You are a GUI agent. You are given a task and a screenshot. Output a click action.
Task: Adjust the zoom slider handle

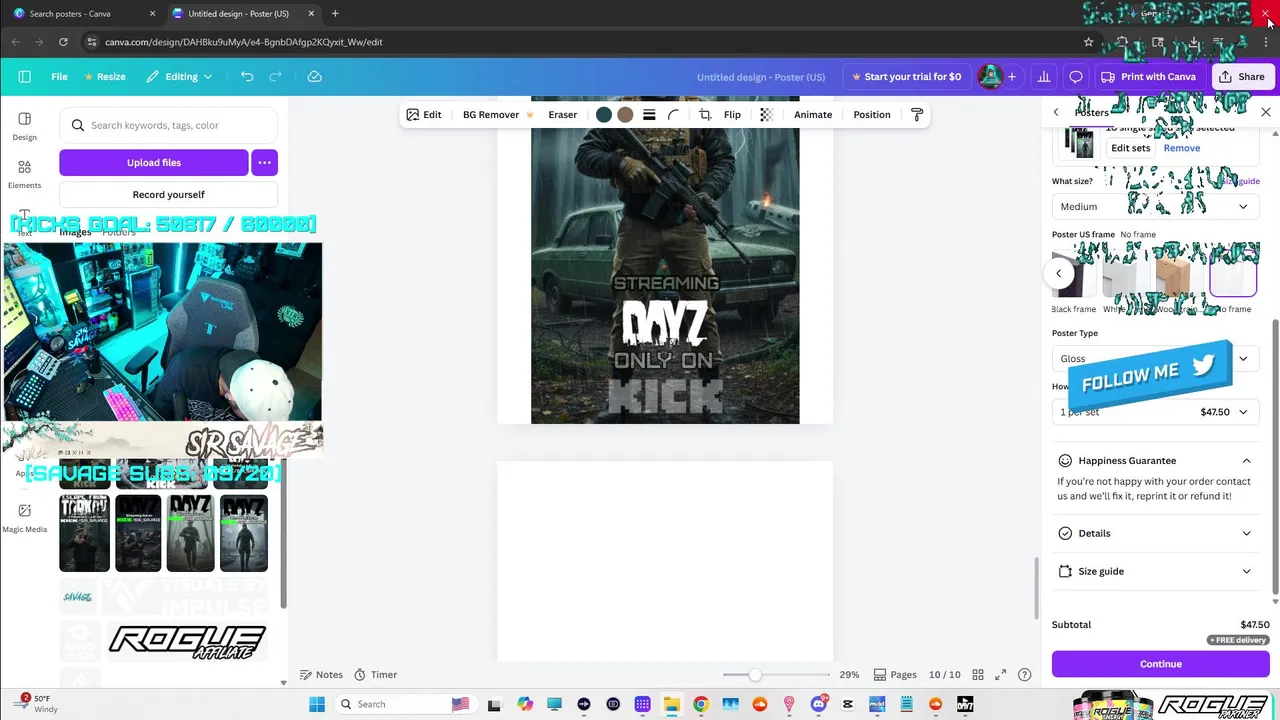755,675
